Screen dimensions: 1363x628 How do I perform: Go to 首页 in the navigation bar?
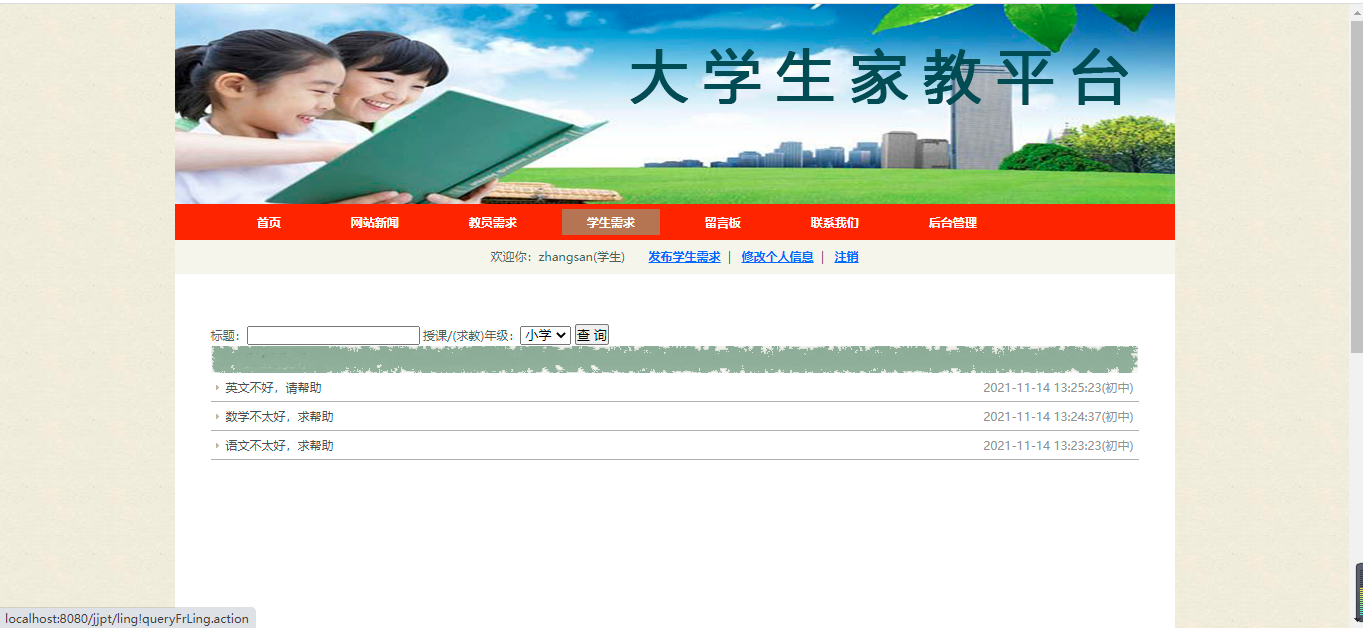(269, 223)
